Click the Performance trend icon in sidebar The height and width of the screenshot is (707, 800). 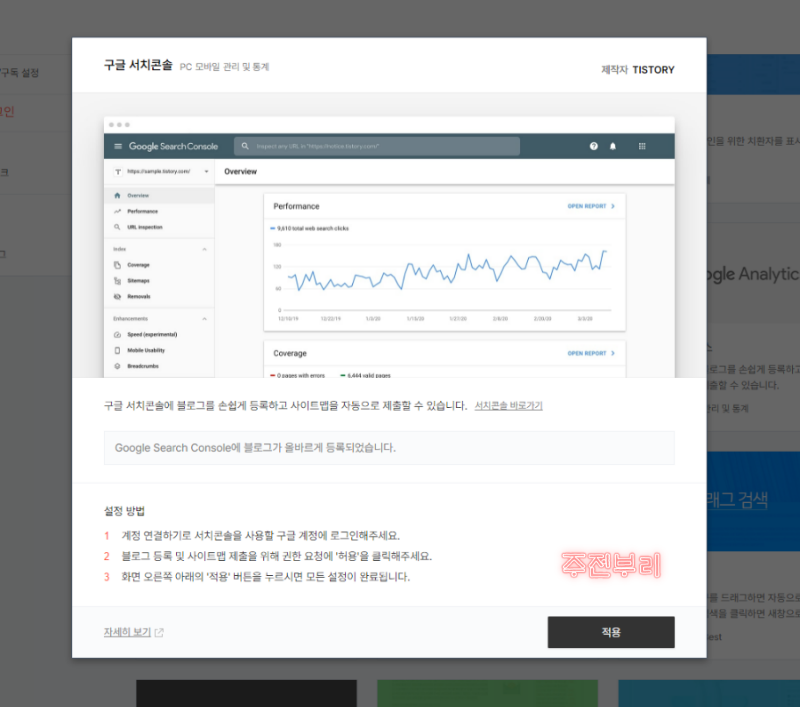tap(117, 211)
